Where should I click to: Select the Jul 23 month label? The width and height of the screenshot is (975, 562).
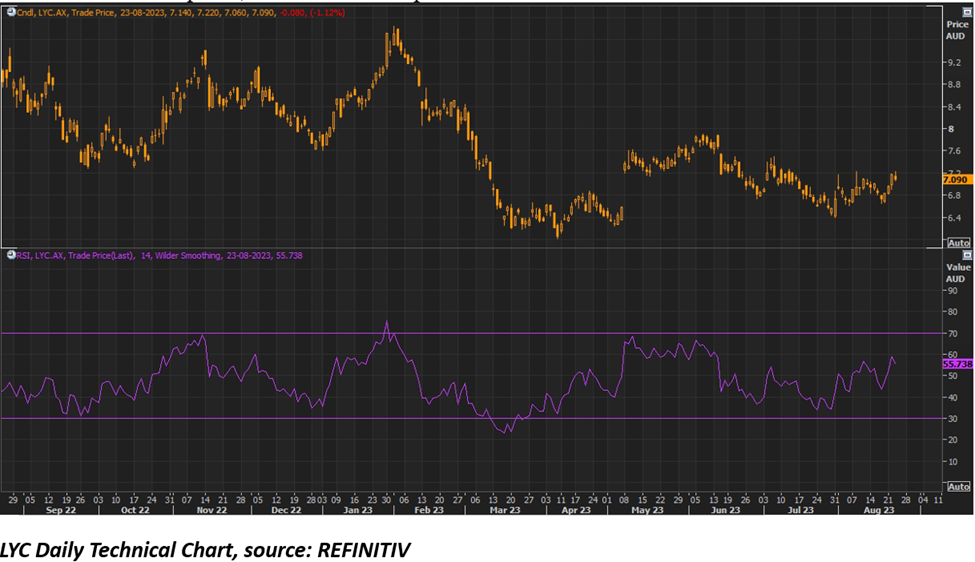coord(801,510)
